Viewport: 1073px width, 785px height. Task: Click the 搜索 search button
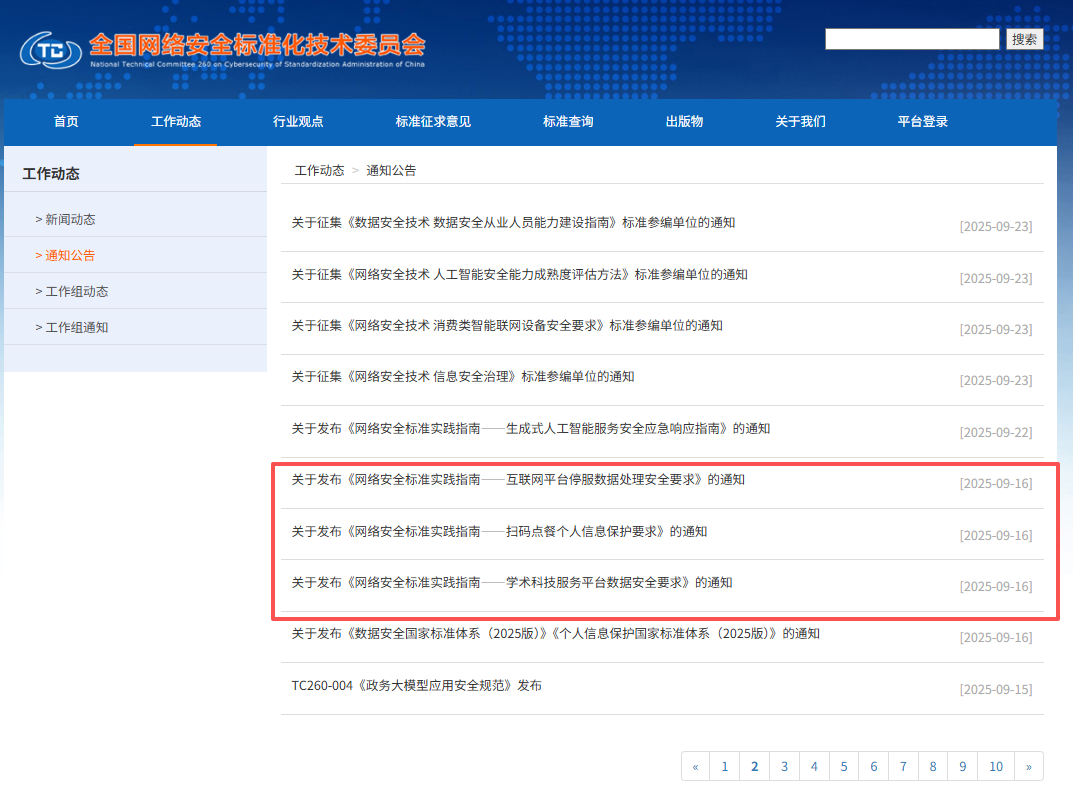pyautogui.click(x=1024, y=39)
